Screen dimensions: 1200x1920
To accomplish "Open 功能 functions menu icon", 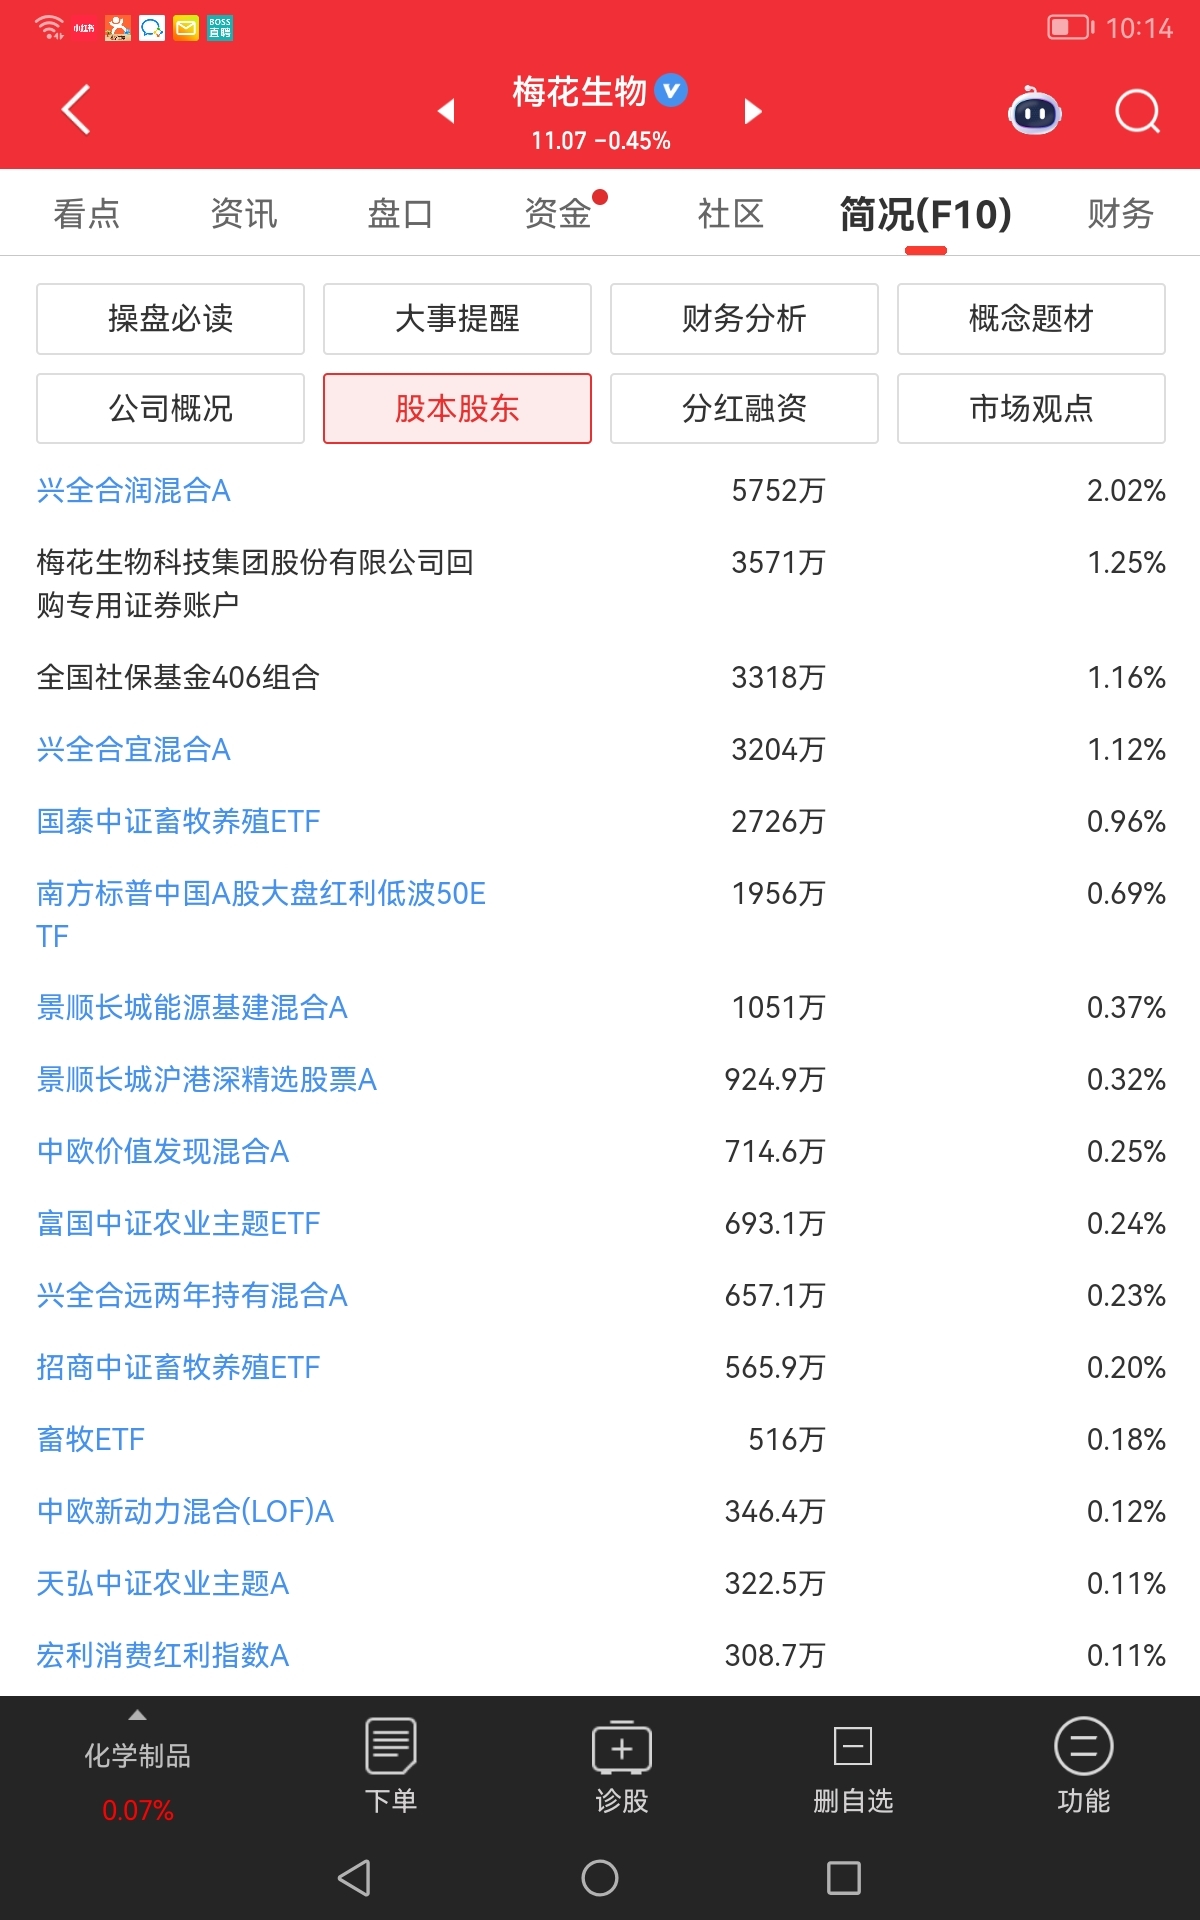I will click(1084, 1766).
